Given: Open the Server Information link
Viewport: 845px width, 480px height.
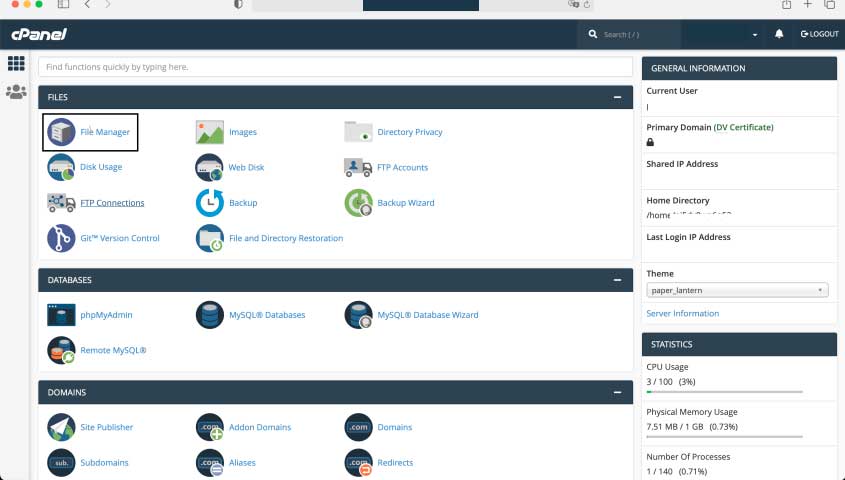Looking at the screenshot, I should (x=682, y=314).
